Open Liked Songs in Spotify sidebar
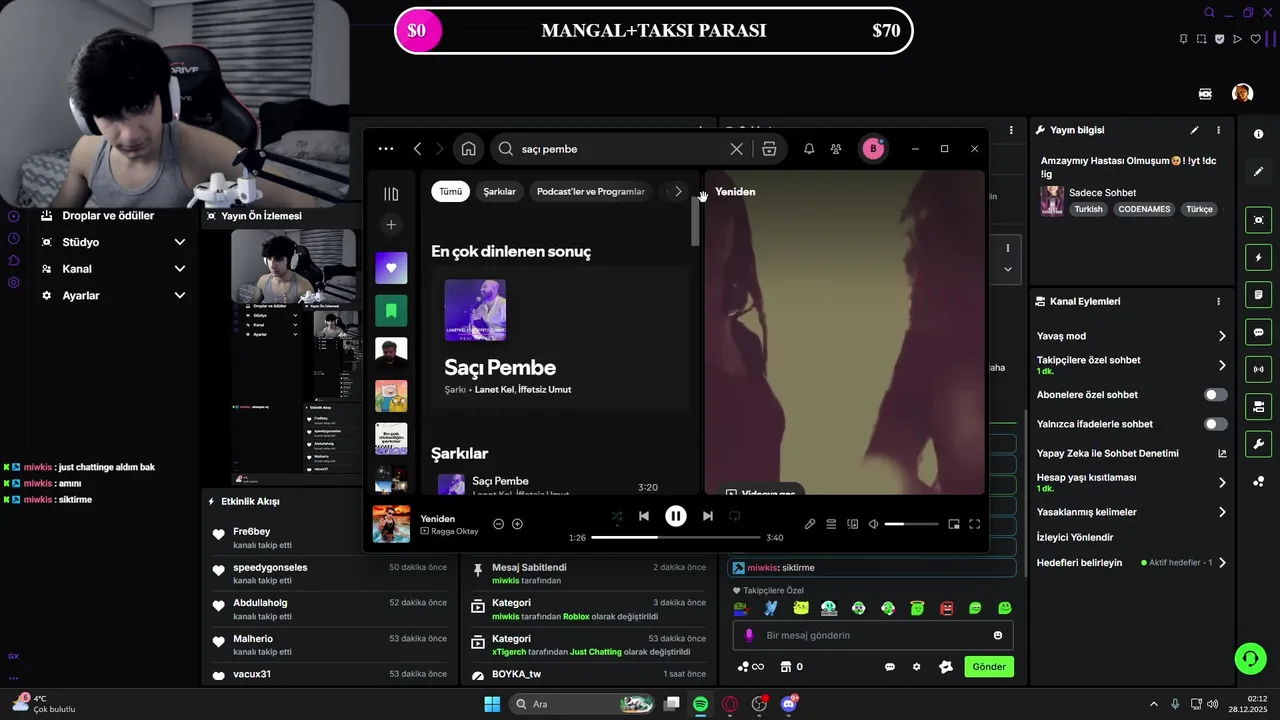This screenshot has height=720, width=1280. click(x=391, y=268)
